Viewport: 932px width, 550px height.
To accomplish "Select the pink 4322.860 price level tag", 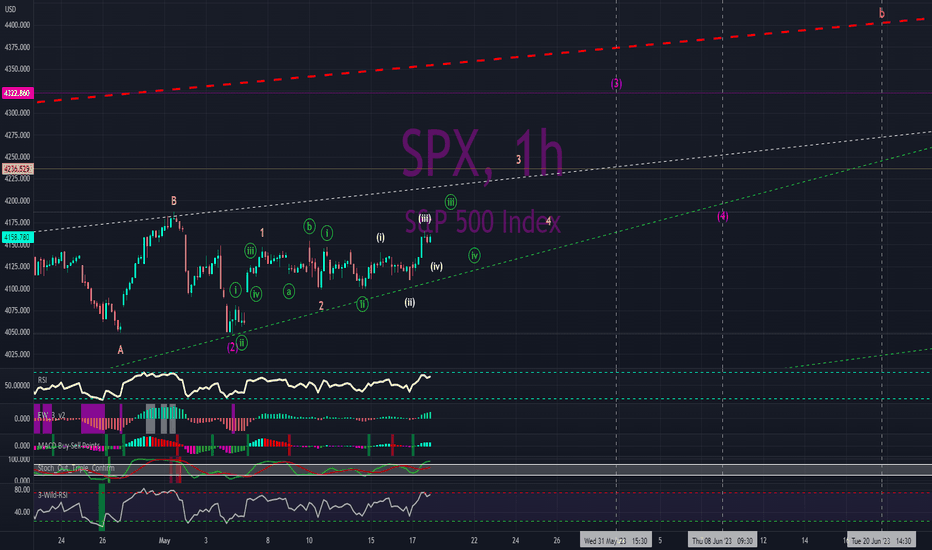I will [17, 93].
